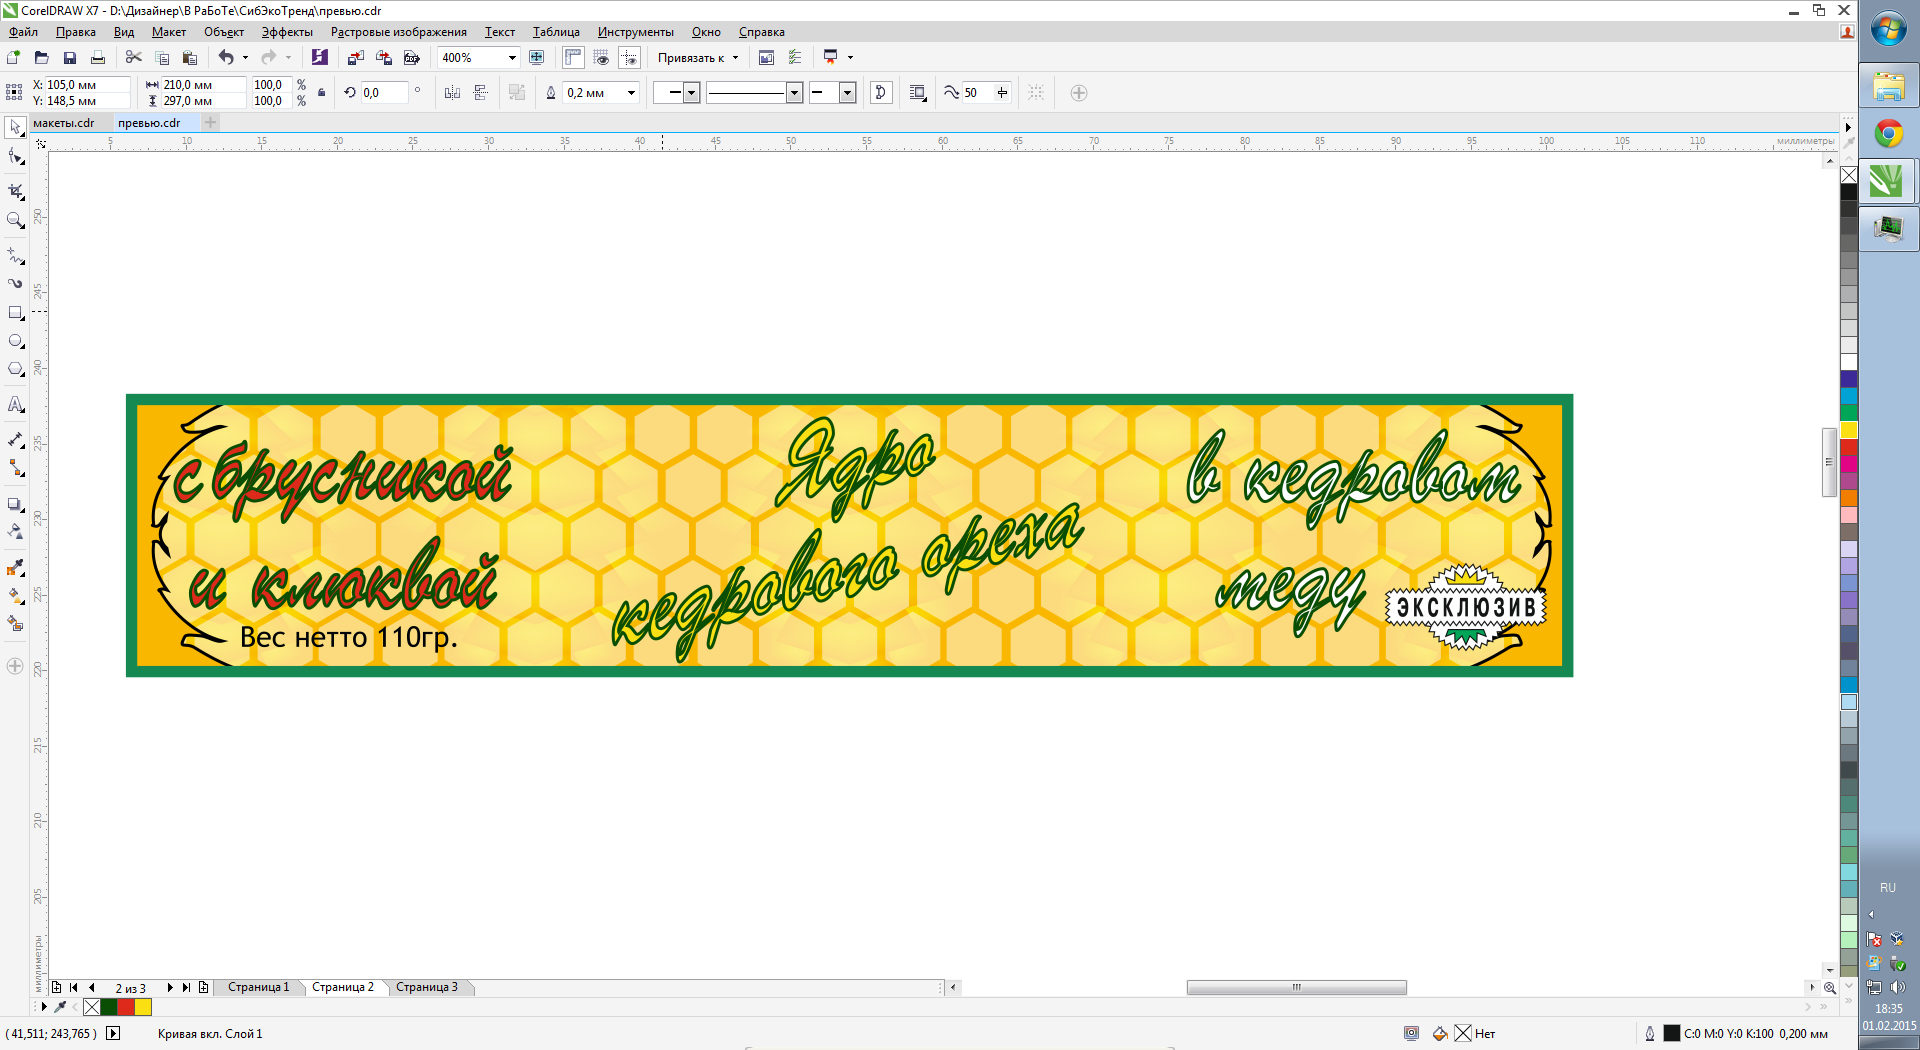Viewport: 1920px width, 1050px height.
Task: Activate the Text tool
Action: point(15,404)
